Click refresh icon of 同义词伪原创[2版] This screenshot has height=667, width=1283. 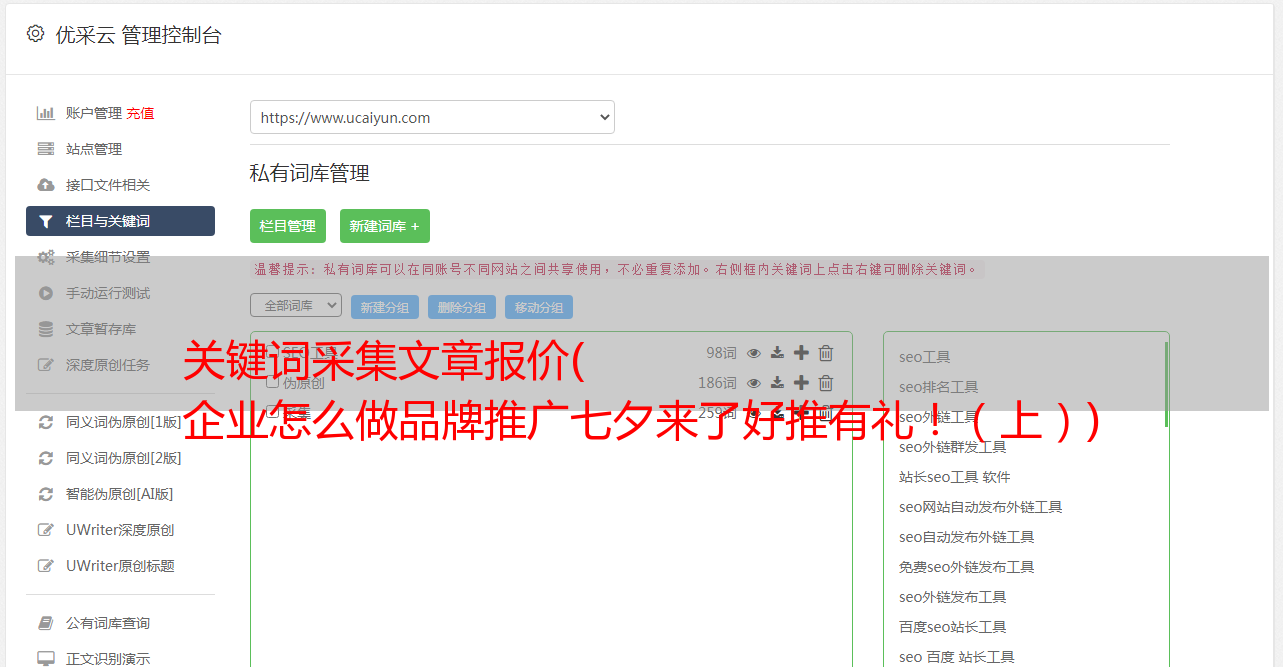coord(45,458)
